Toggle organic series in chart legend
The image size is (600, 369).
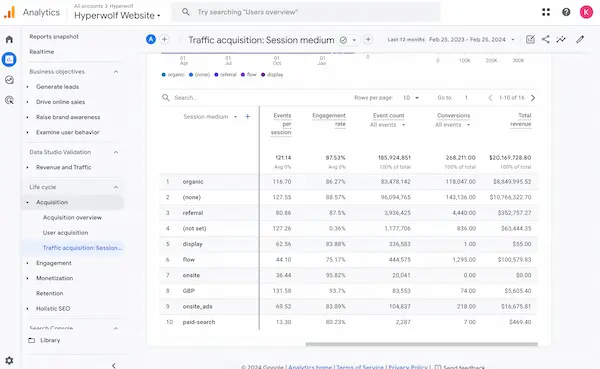point(173,75)
